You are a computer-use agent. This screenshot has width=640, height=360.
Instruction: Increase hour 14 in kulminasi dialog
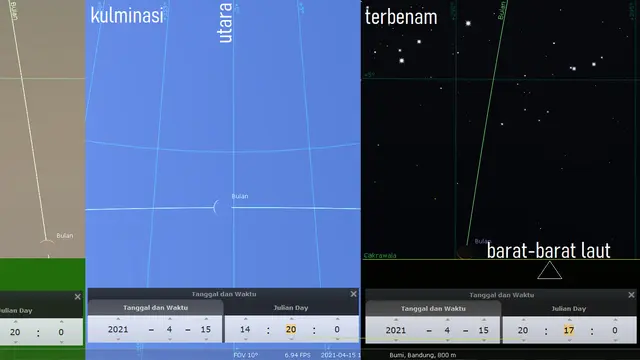[245, 319]
